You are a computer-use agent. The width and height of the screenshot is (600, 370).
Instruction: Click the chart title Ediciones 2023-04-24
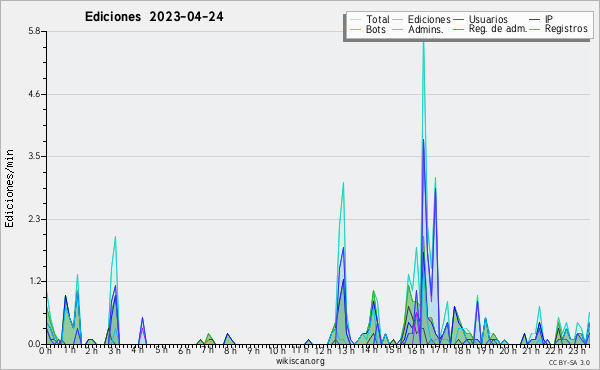click(154, 17)
